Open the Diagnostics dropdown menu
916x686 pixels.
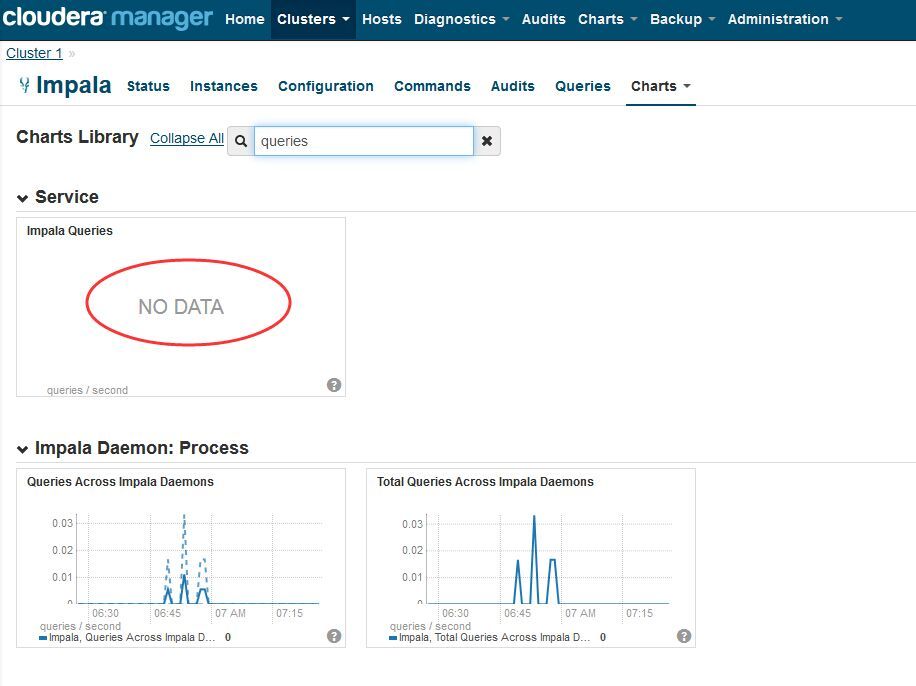(x=462, y=19)
